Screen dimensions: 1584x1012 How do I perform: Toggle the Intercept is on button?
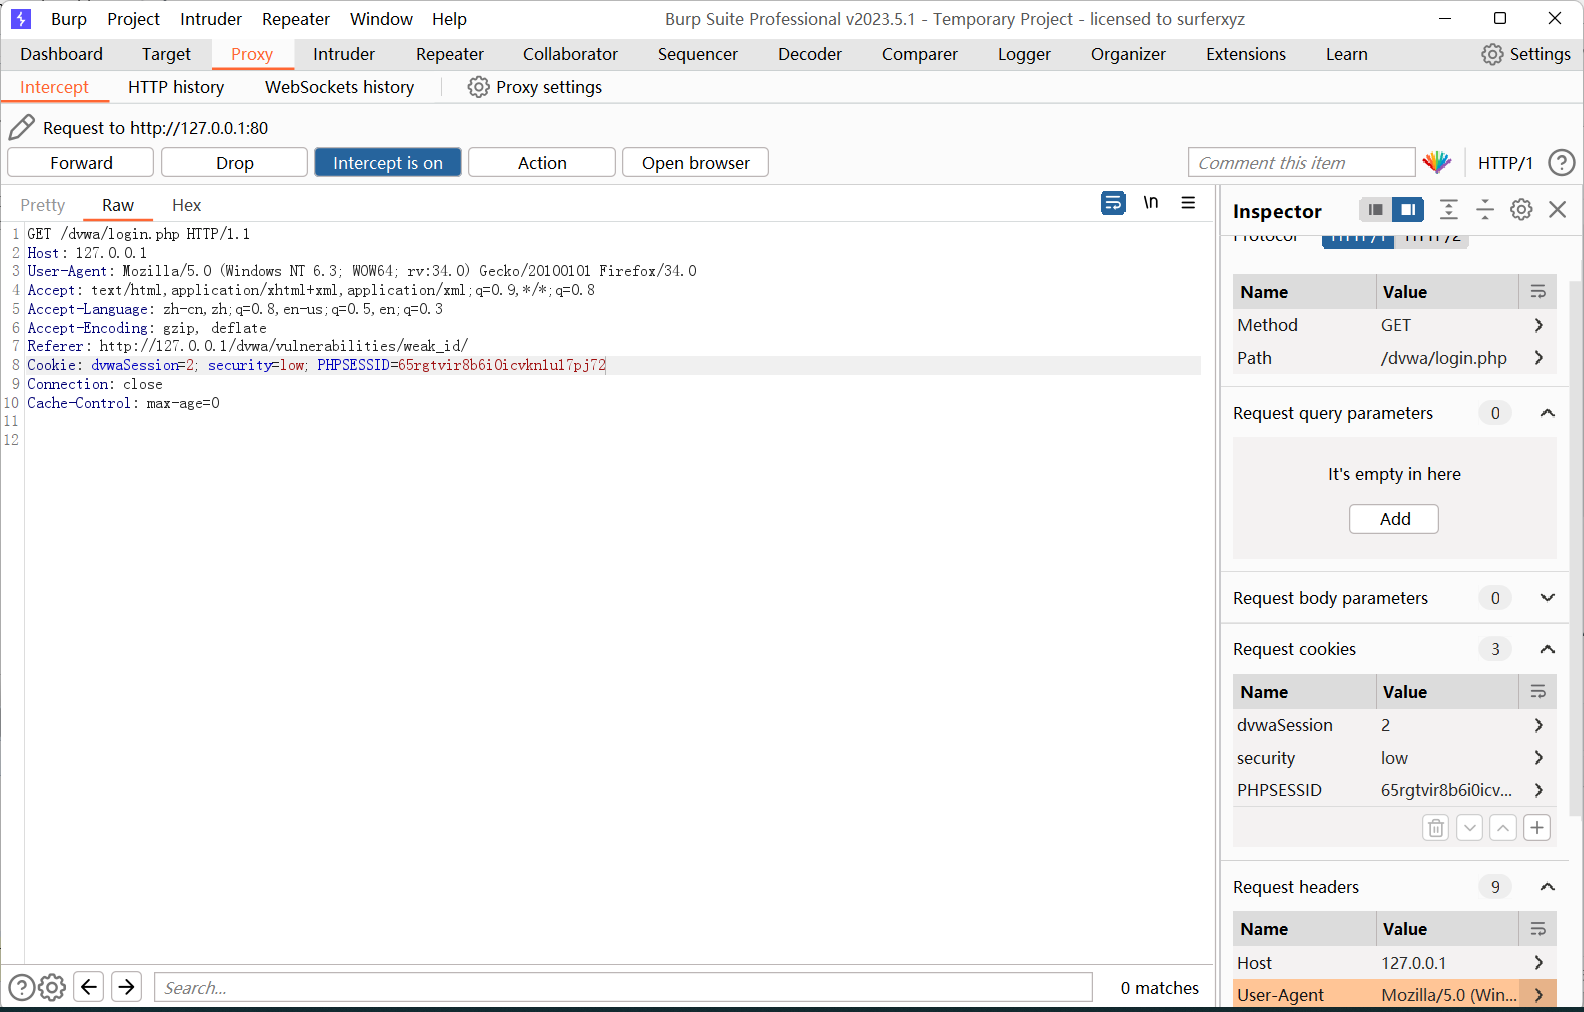point(388,162)
